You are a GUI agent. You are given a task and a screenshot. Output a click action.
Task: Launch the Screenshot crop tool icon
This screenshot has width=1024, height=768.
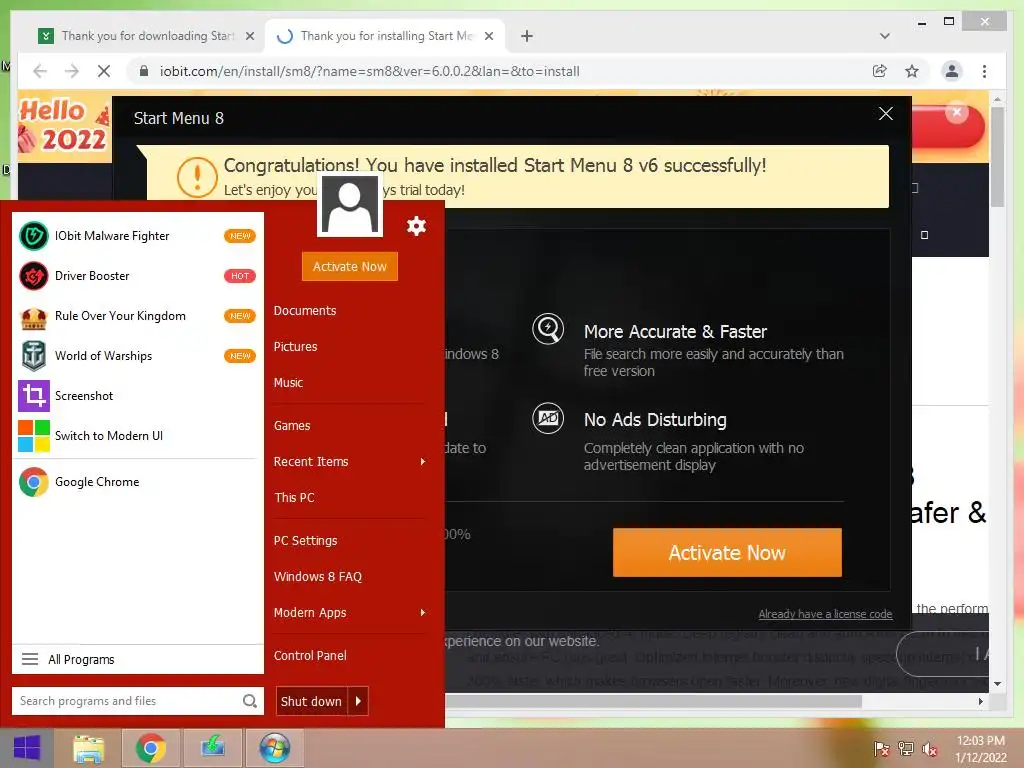coord(33,396)
